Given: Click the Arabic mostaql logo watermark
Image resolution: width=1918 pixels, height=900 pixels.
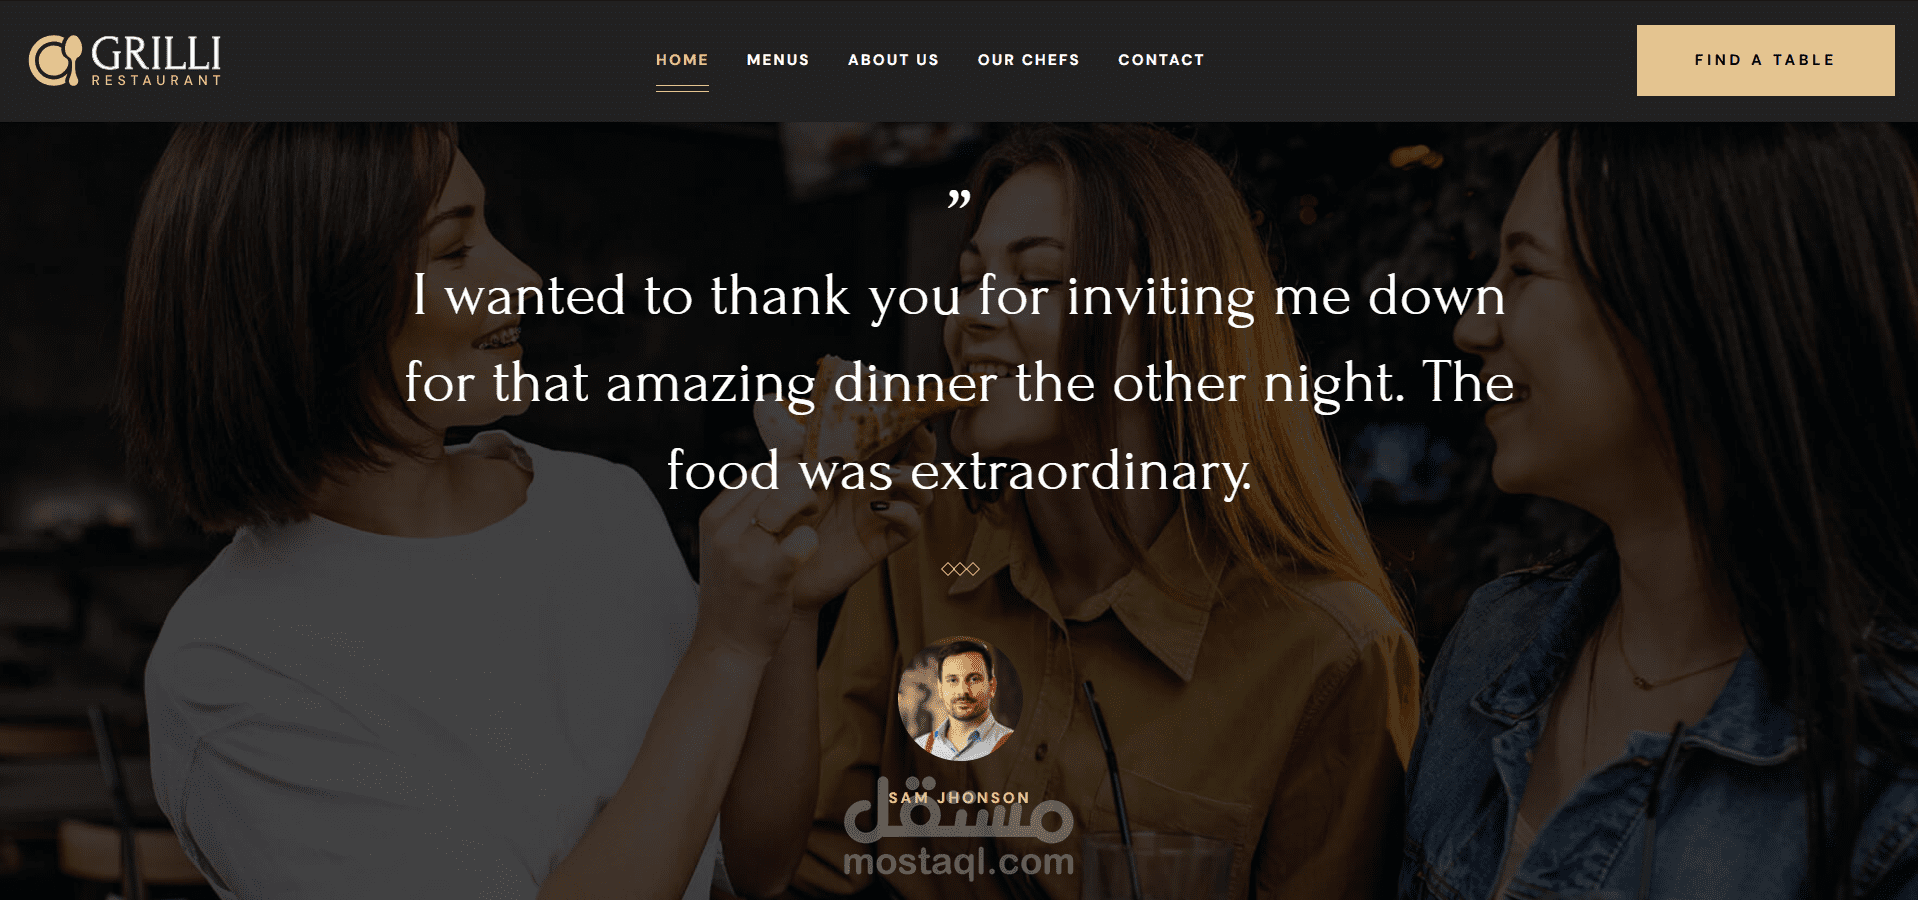Looking at the screenshot, I should point(959,812).
